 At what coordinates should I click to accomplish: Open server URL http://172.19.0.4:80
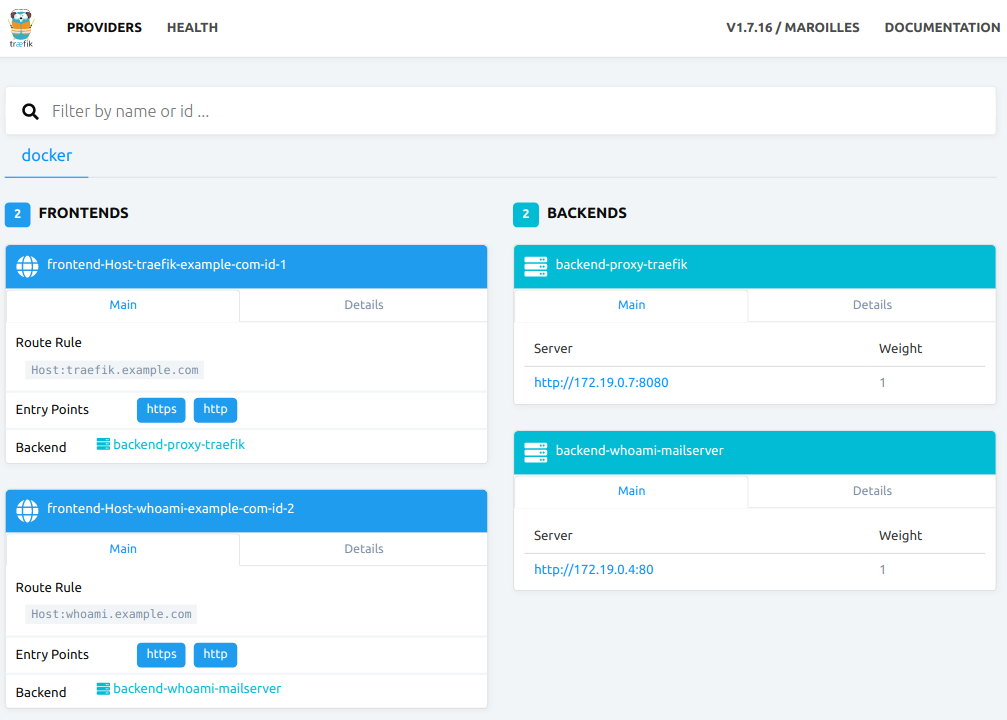pos(593,570)
